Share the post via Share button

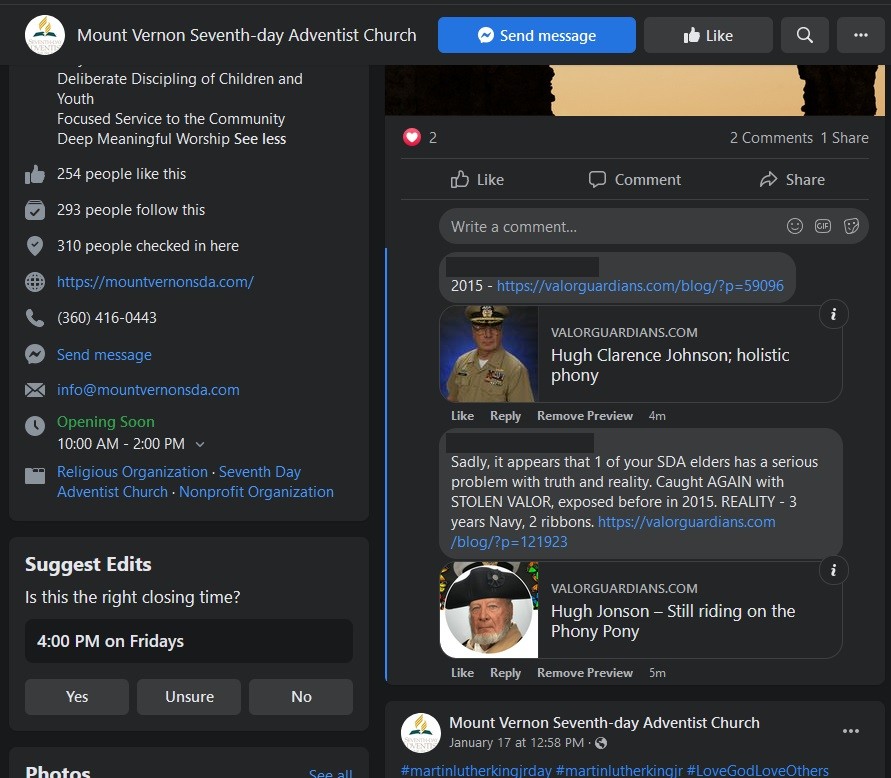point(792,180)
